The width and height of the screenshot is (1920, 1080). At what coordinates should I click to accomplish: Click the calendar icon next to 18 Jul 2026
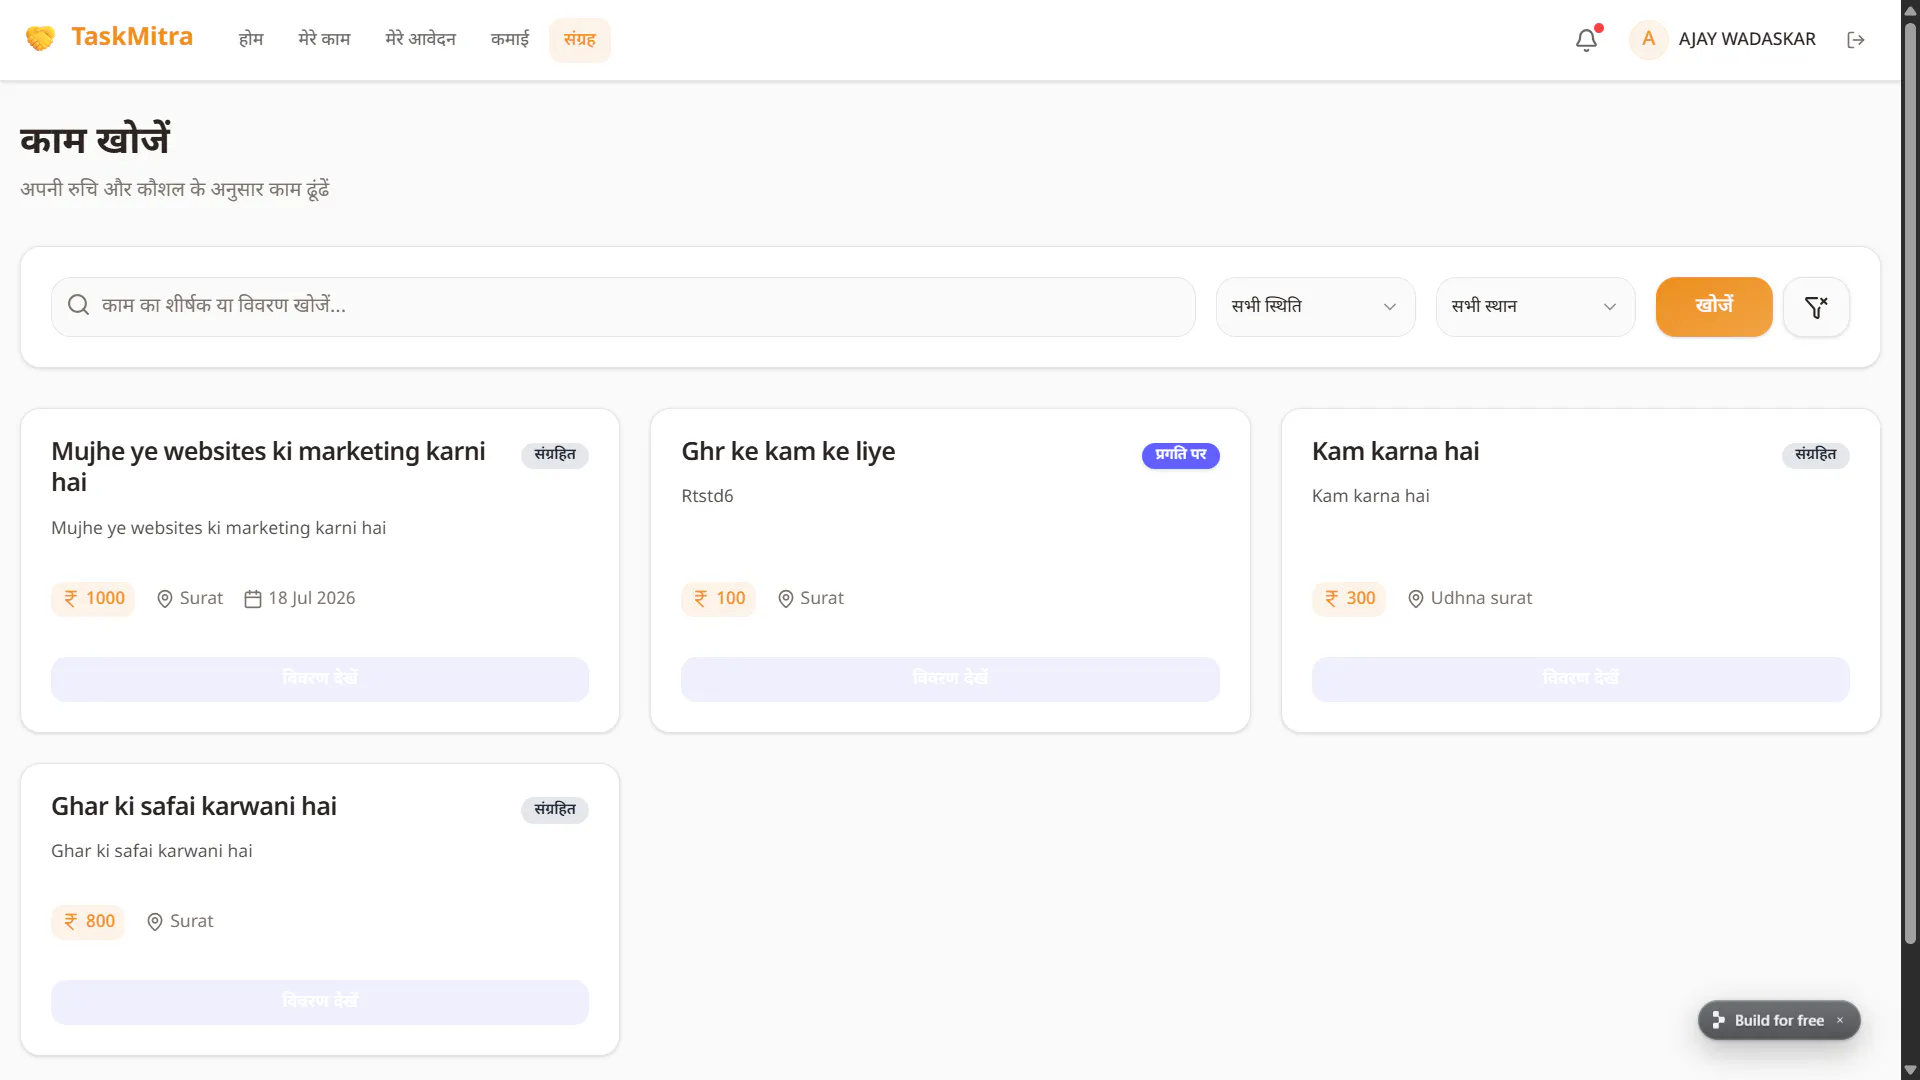(253, 599)
